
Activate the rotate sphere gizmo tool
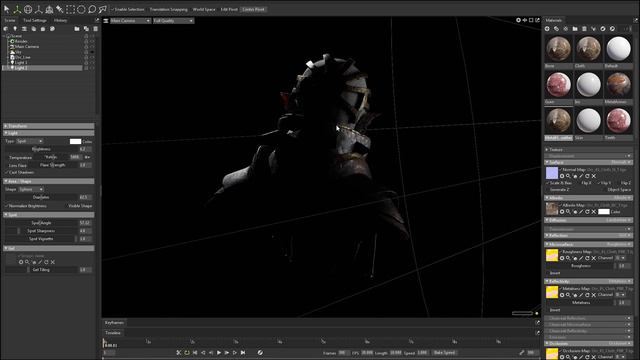click(28, 9)
